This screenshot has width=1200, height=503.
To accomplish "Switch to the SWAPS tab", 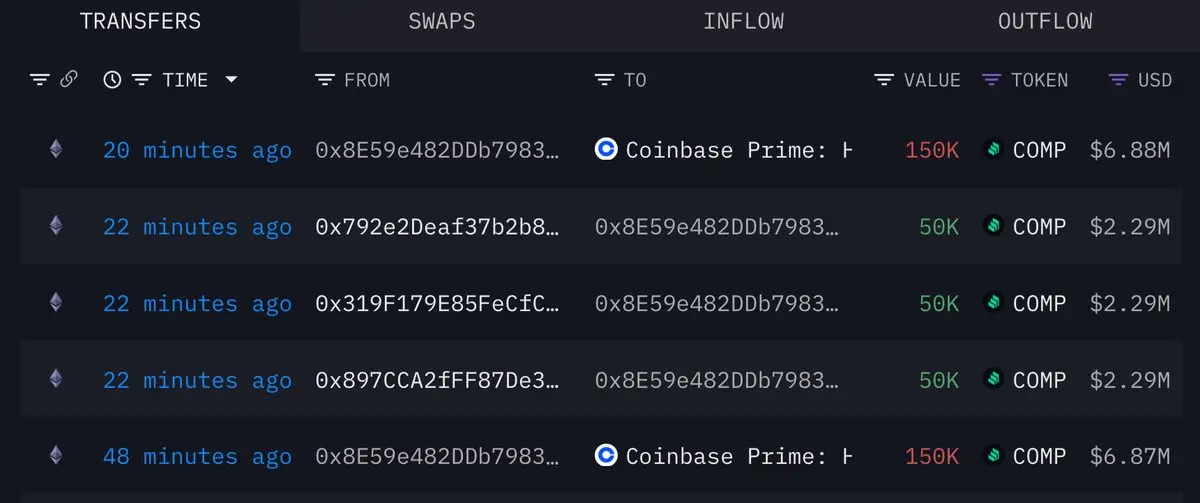I will click(x=442, y=21).
